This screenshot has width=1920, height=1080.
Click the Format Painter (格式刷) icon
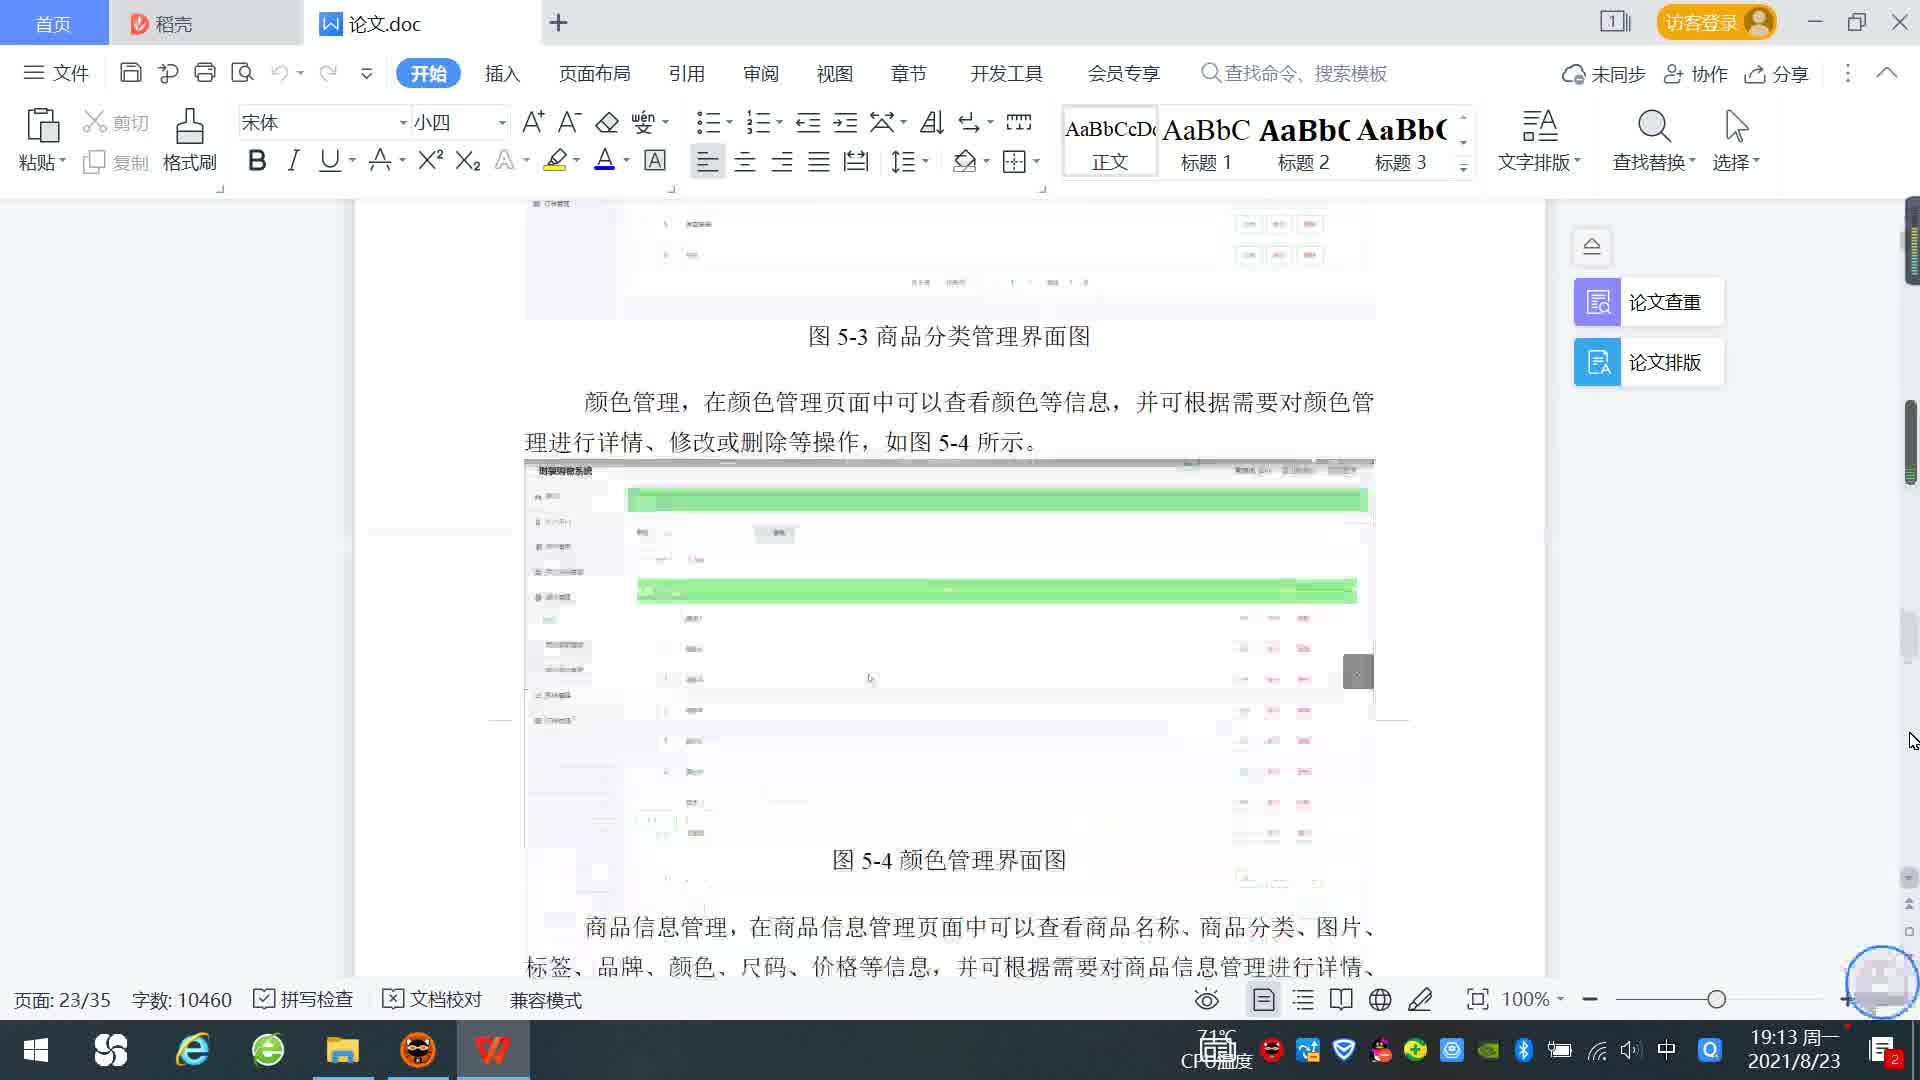(x=189, y=127)
